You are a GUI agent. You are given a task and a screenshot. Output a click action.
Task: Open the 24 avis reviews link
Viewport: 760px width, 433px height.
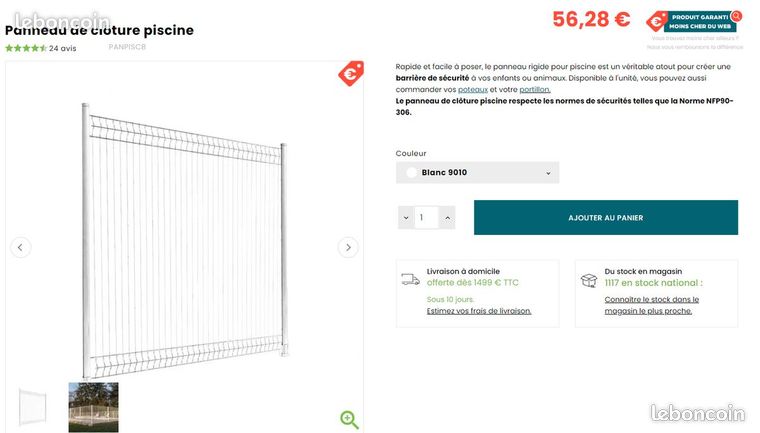click(63, 48)
